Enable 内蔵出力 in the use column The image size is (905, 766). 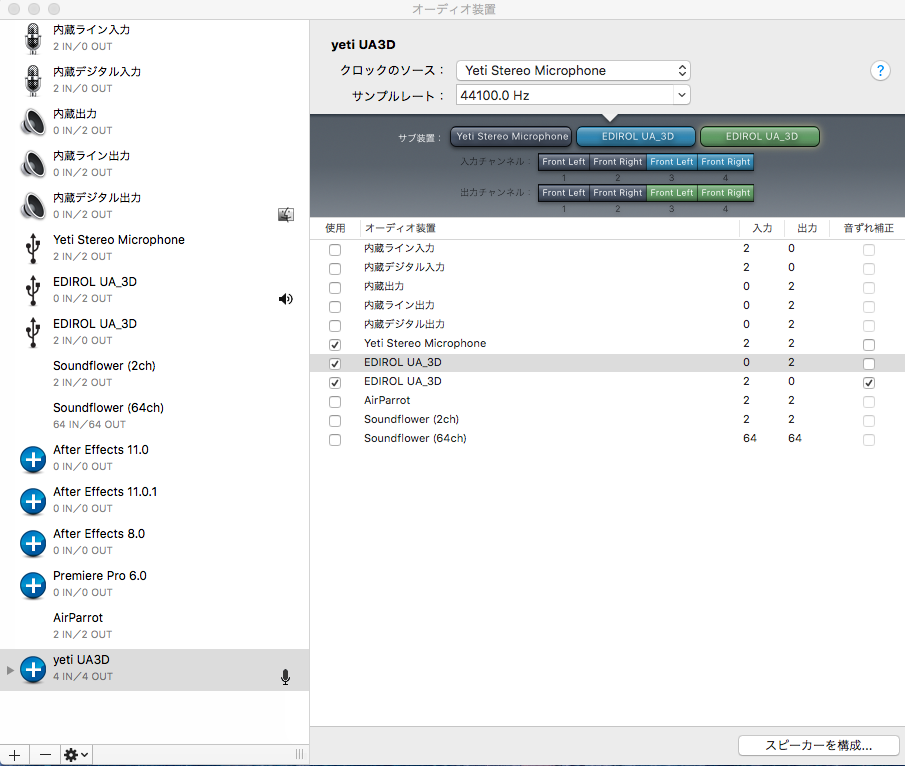point(335,287)
